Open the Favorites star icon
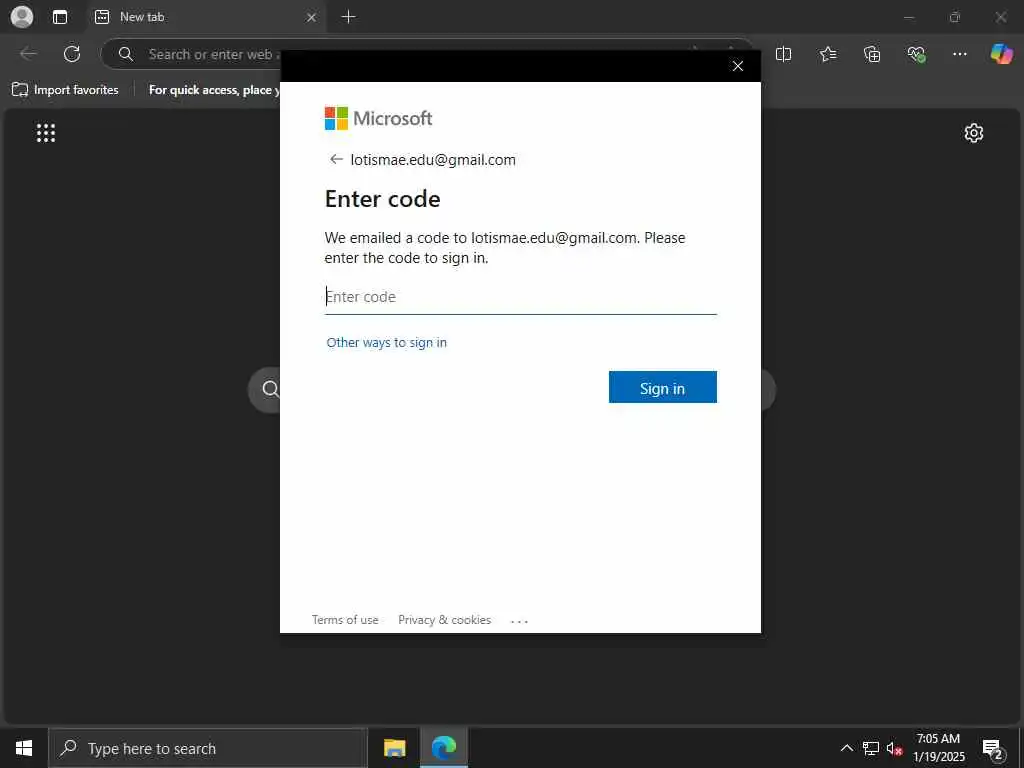Screen dimensions: 1024x768 (827, 54)
